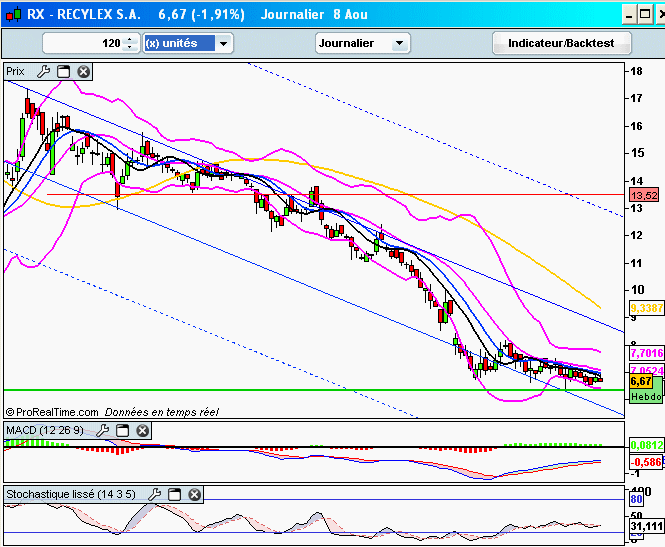
Task: Increase the units count with up arrow
Action: [130, 39]
